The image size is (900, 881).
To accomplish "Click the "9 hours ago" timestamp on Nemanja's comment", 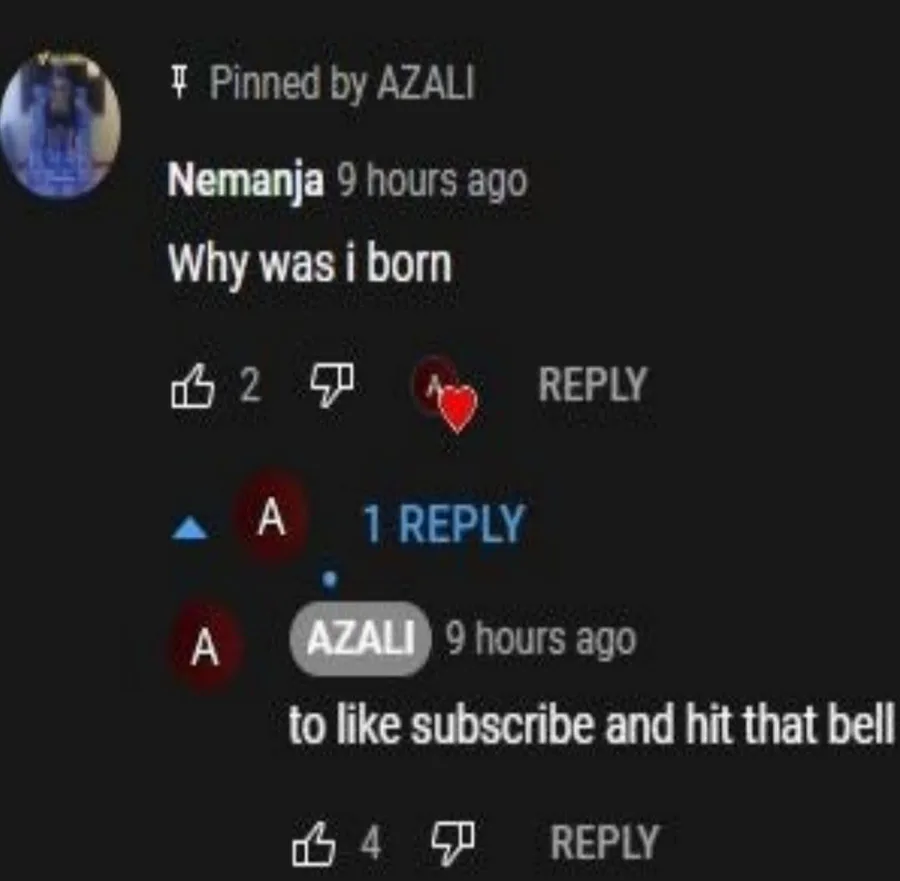I will click(x=431, y=181).
